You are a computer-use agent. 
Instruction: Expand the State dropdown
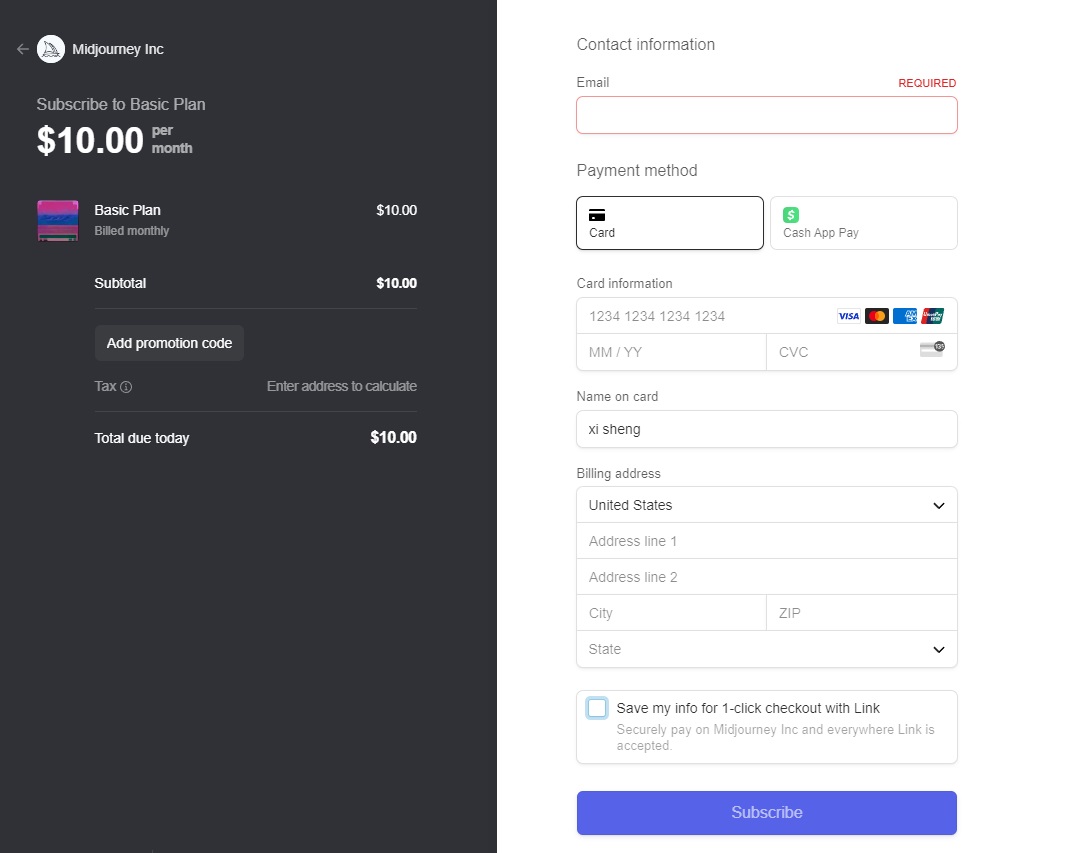[766, 649]
